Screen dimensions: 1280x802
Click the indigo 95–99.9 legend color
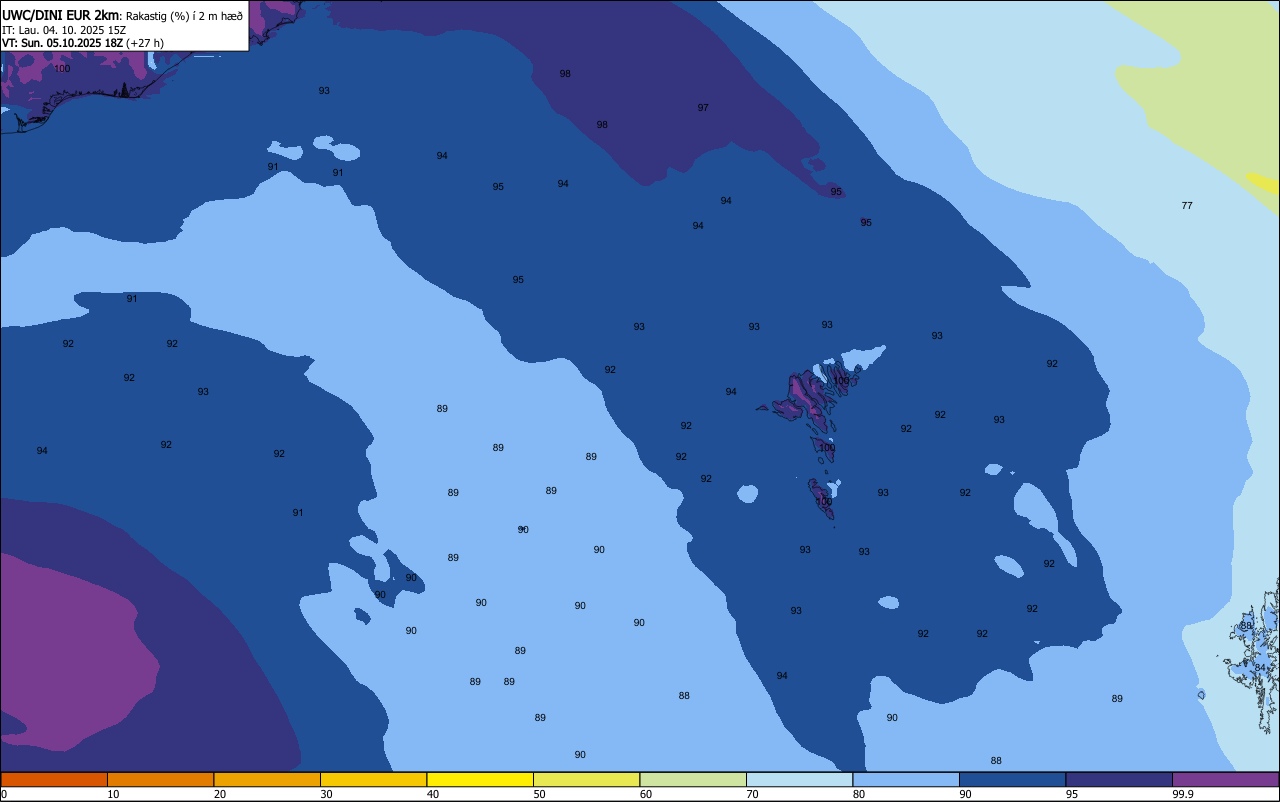click(1119, 779)
